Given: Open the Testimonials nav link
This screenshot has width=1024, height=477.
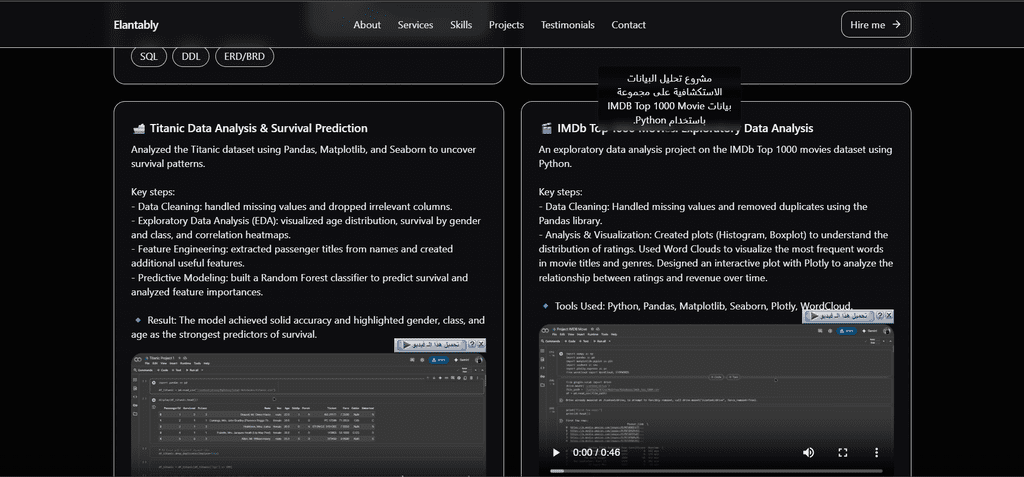Looking at the screenshot, I should pyautogui.click(x=567, y=25).
